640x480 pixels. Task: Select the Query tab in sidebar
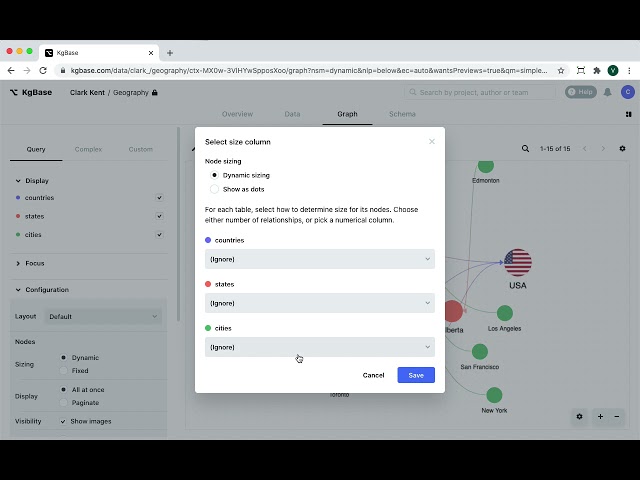click(36, 149)
